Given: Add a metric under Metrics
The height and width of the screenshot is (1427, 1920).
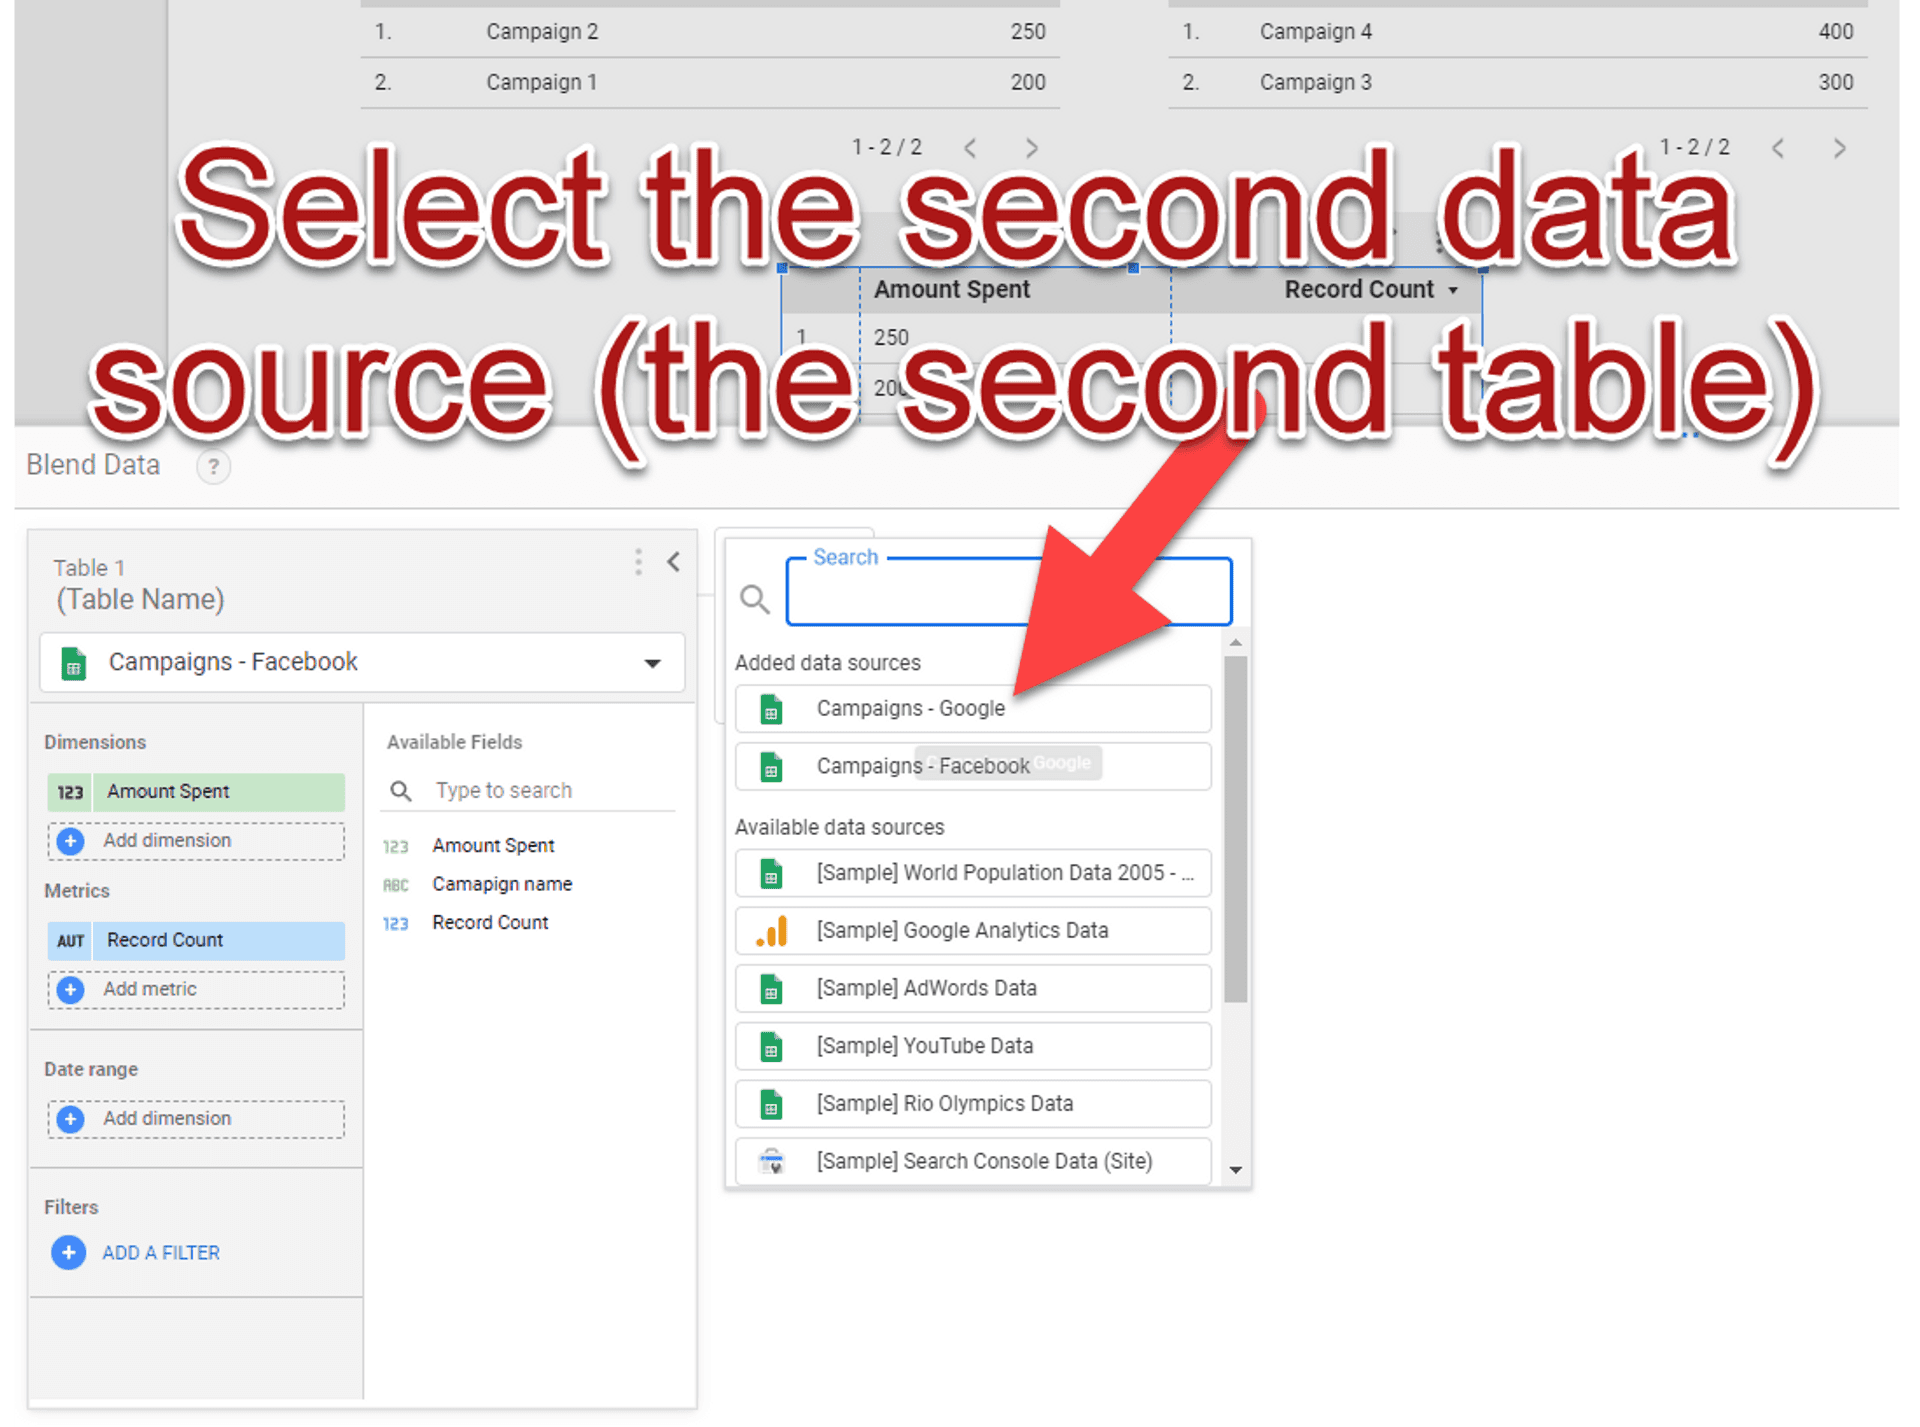Looking at the screenshot, I should pos(196,990).
